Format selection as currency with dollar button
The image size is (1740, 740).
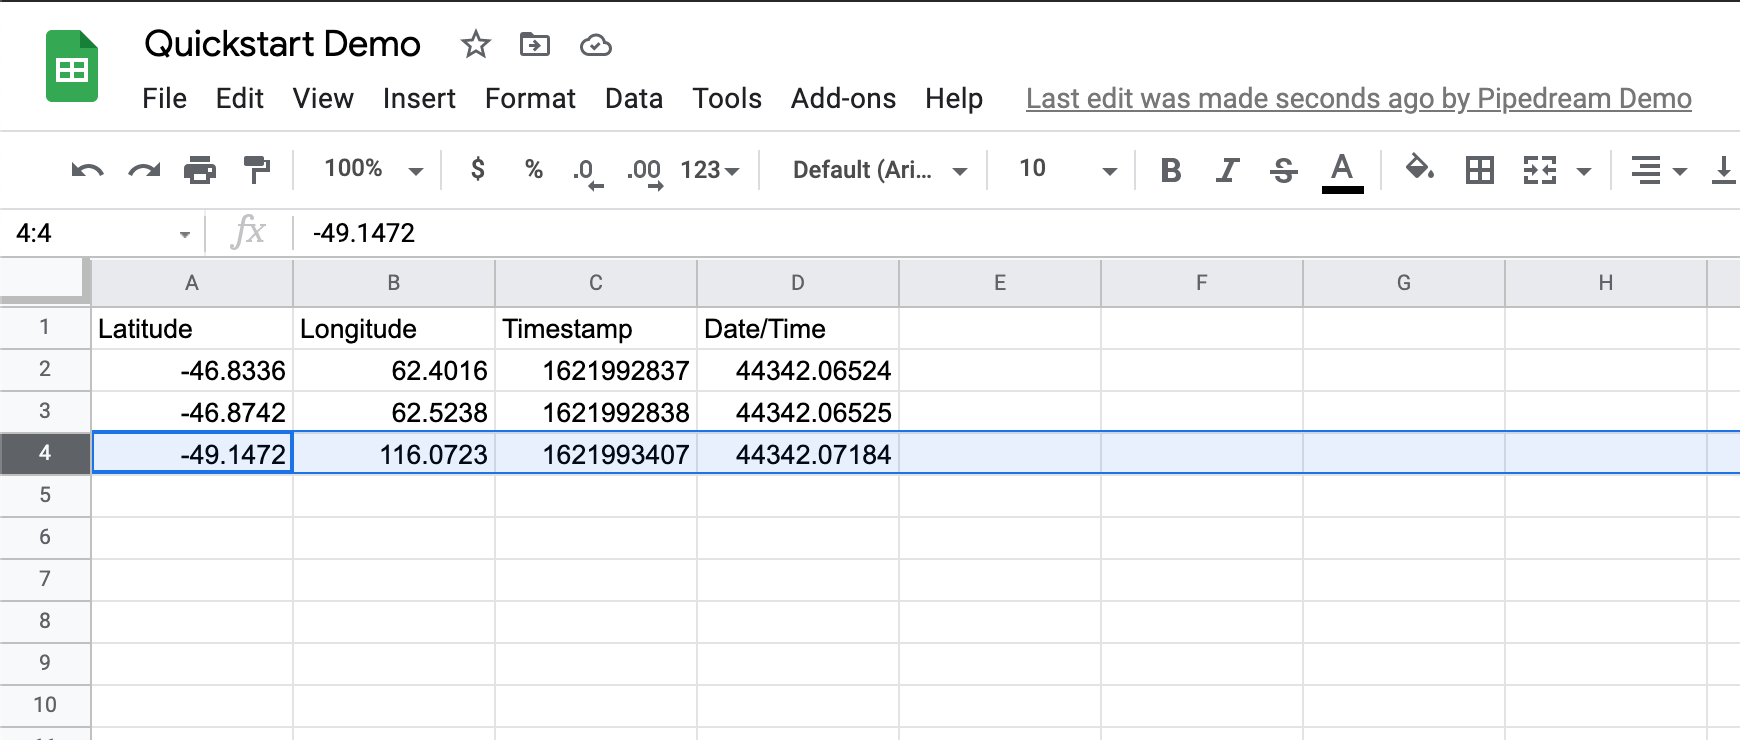[478, 169]
